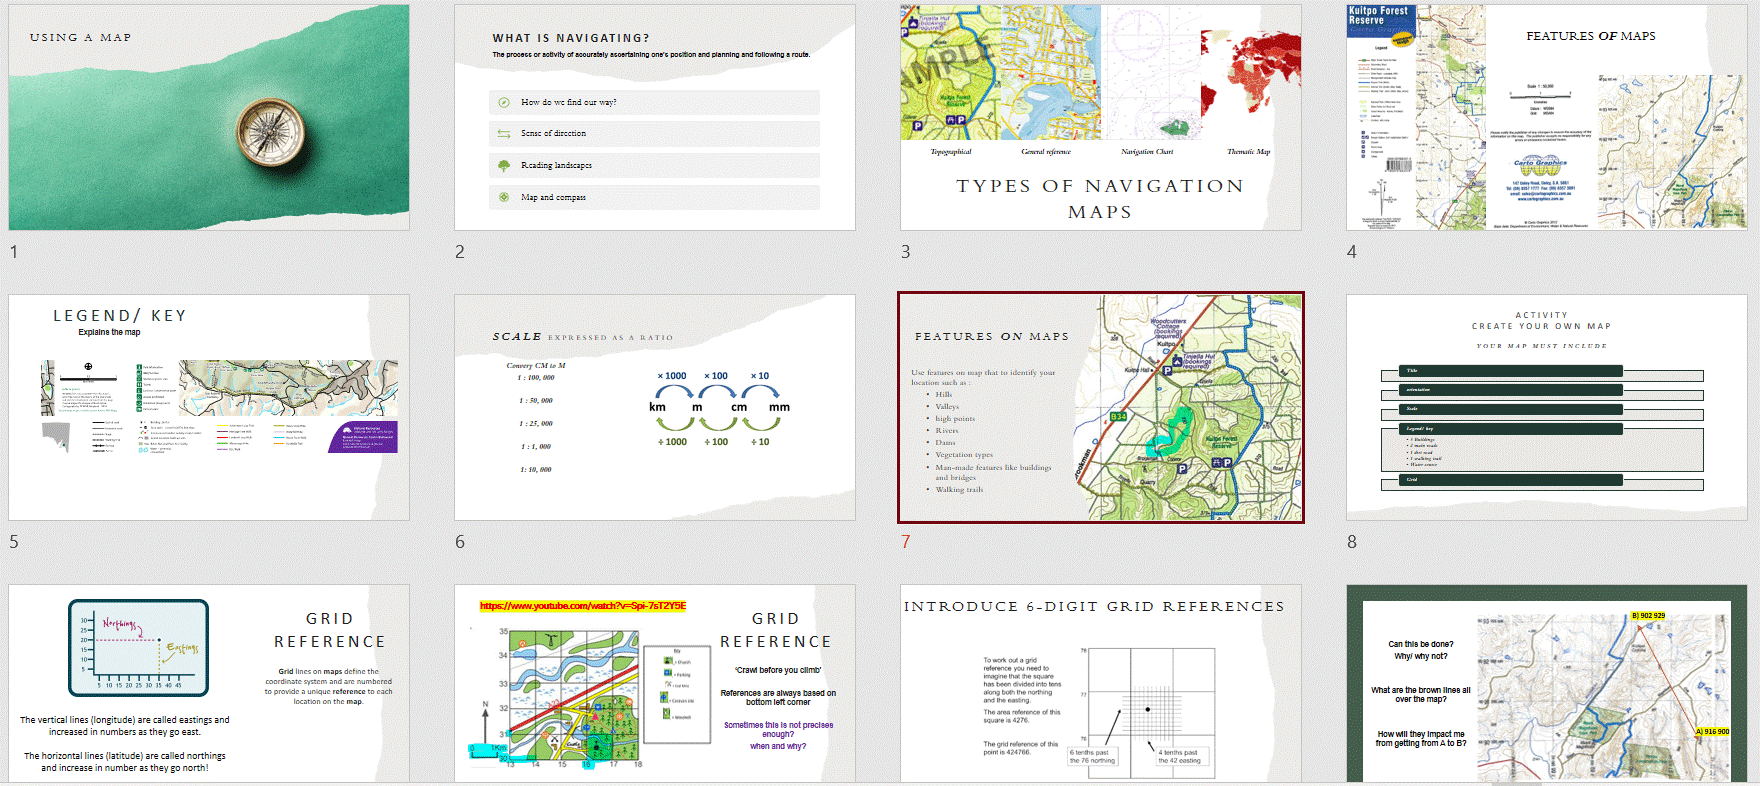
Task: Select the 6-Digit Grid References slide
Action: (x=1101, y=683)
